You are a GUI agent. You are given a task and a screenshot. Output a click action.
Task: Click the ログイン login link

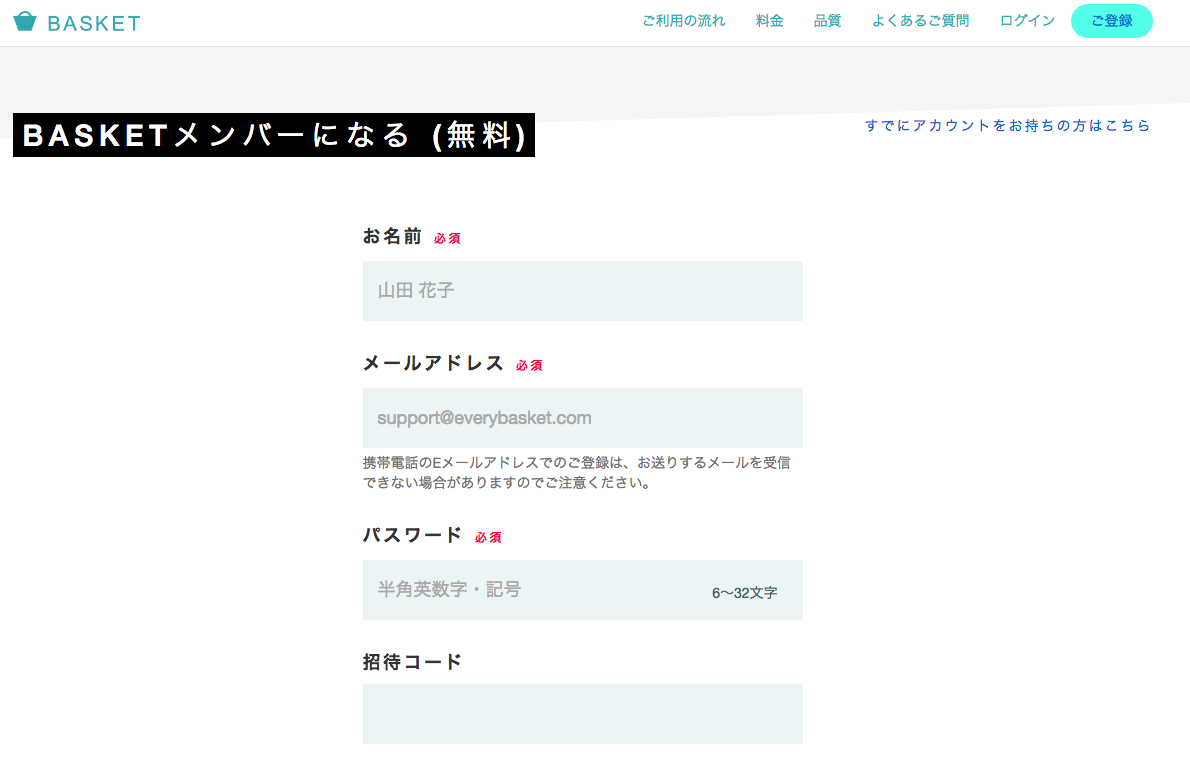[1028, 21]
